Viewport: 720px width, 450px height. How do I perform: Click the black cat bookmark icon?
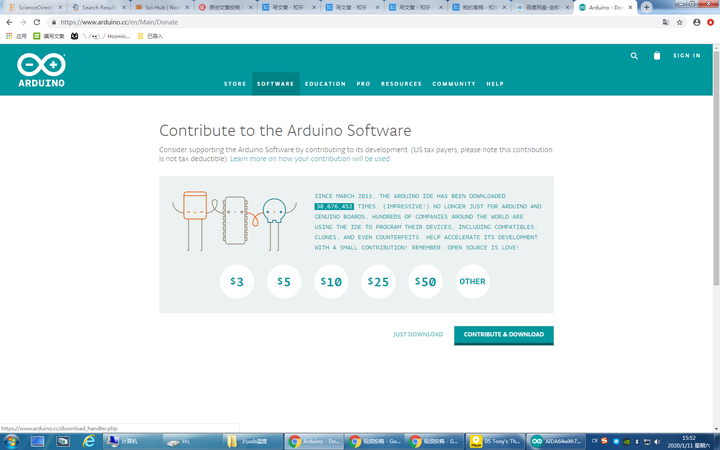(x=74, y=36)
